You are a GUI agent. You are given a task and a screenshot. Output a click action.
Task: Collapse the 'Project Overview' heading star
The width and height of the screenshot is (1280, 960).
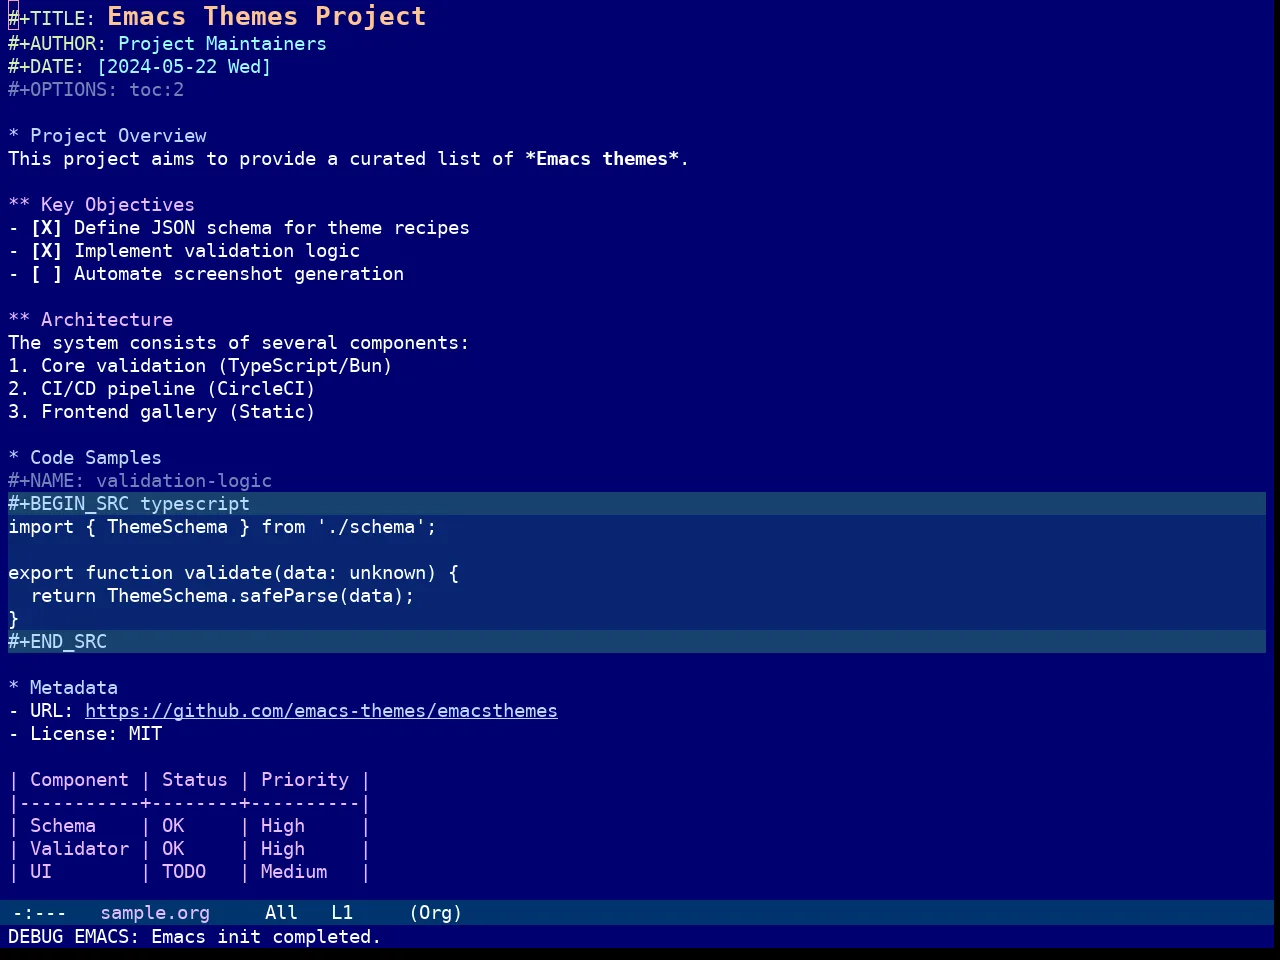(13, 136)
